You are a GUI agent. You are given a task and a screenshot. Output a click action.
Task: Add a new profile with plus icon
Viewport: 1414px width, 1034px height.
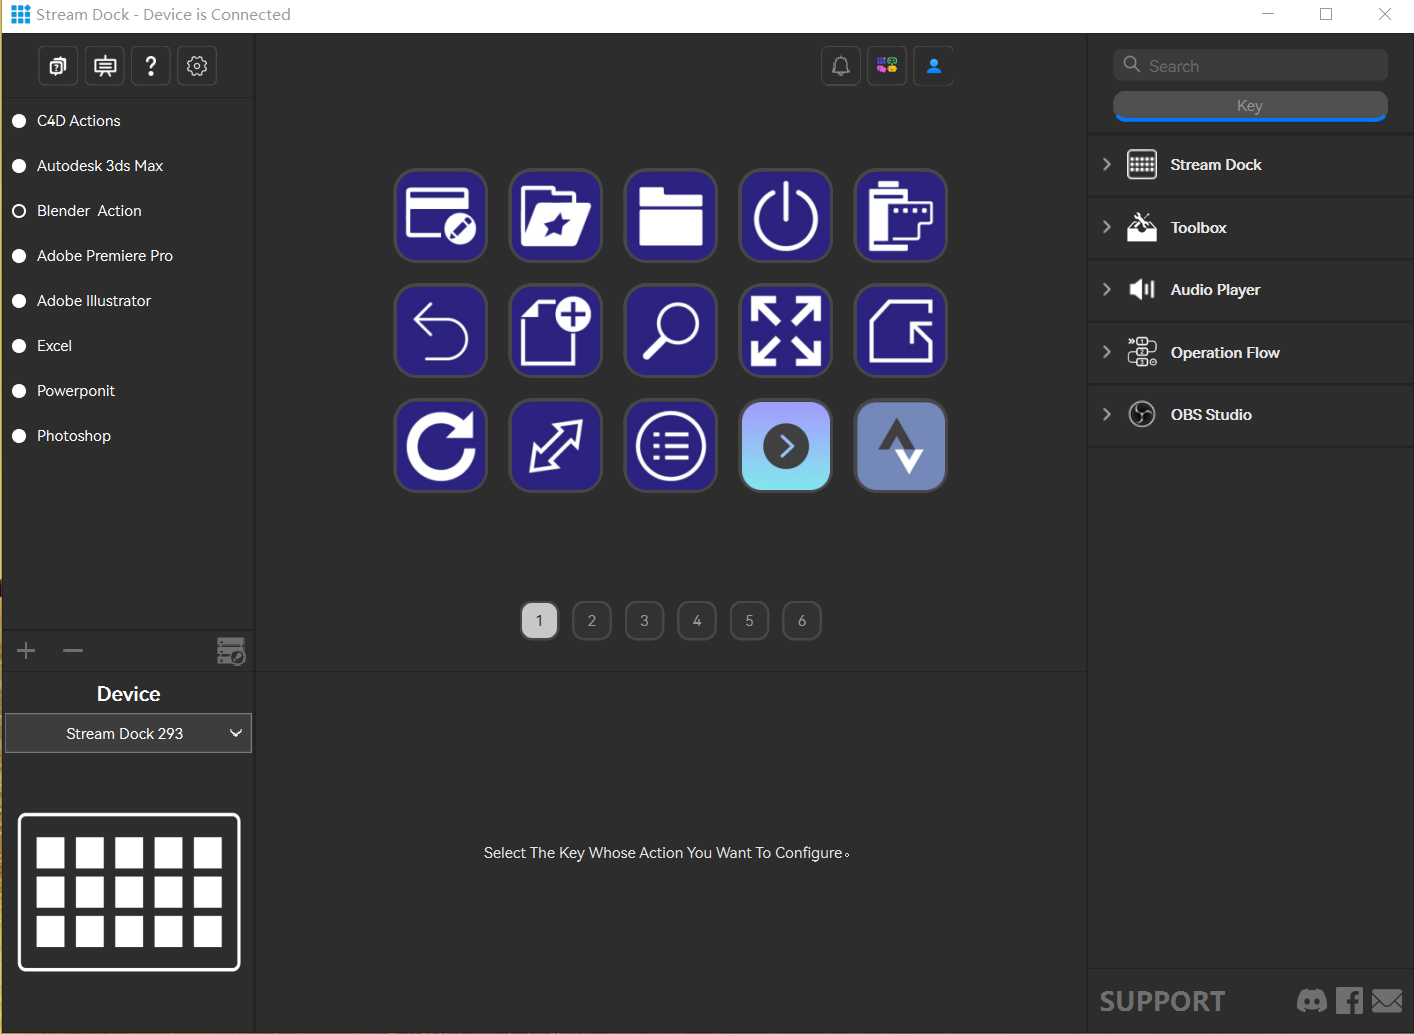pos(26,651)
